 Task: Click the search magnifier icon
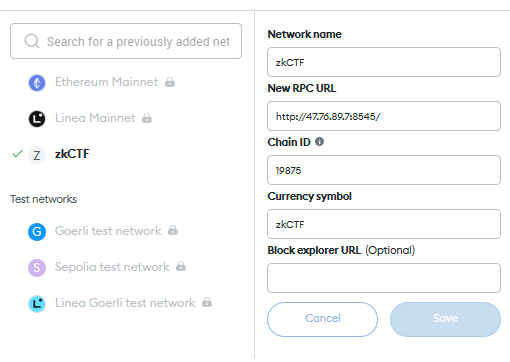tap(32, 41)
